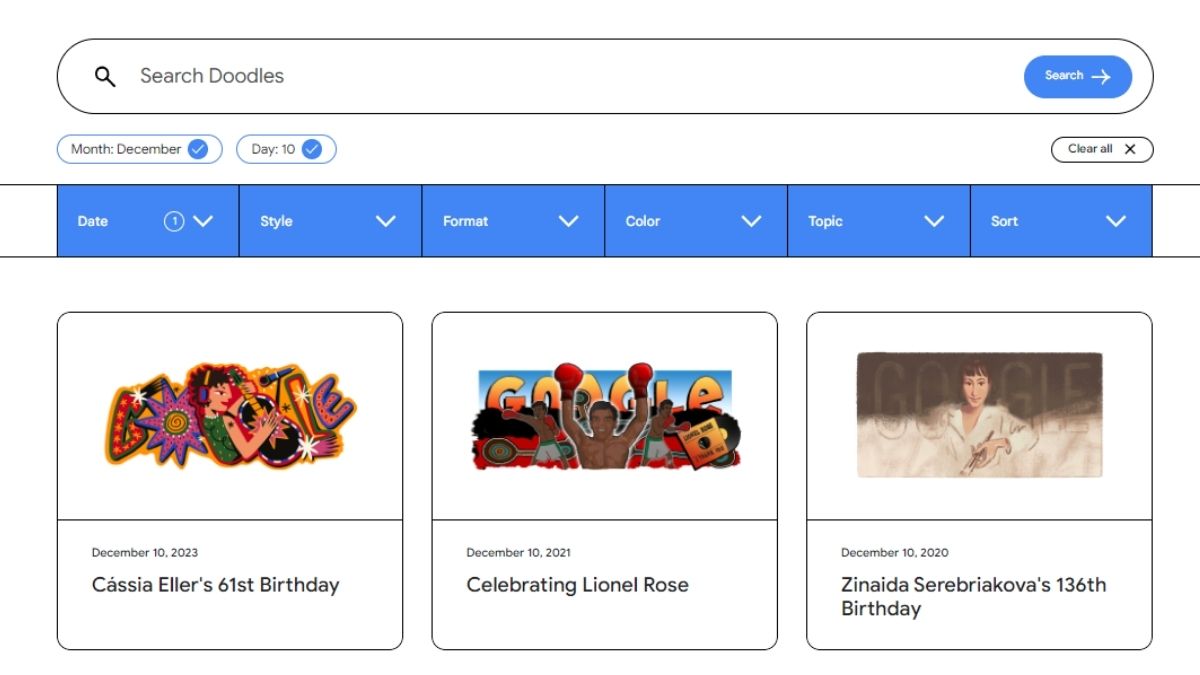Expand the Format filter menu
Image resolution: width=1200 pixels, height=675 pixels.
point(513,221)
